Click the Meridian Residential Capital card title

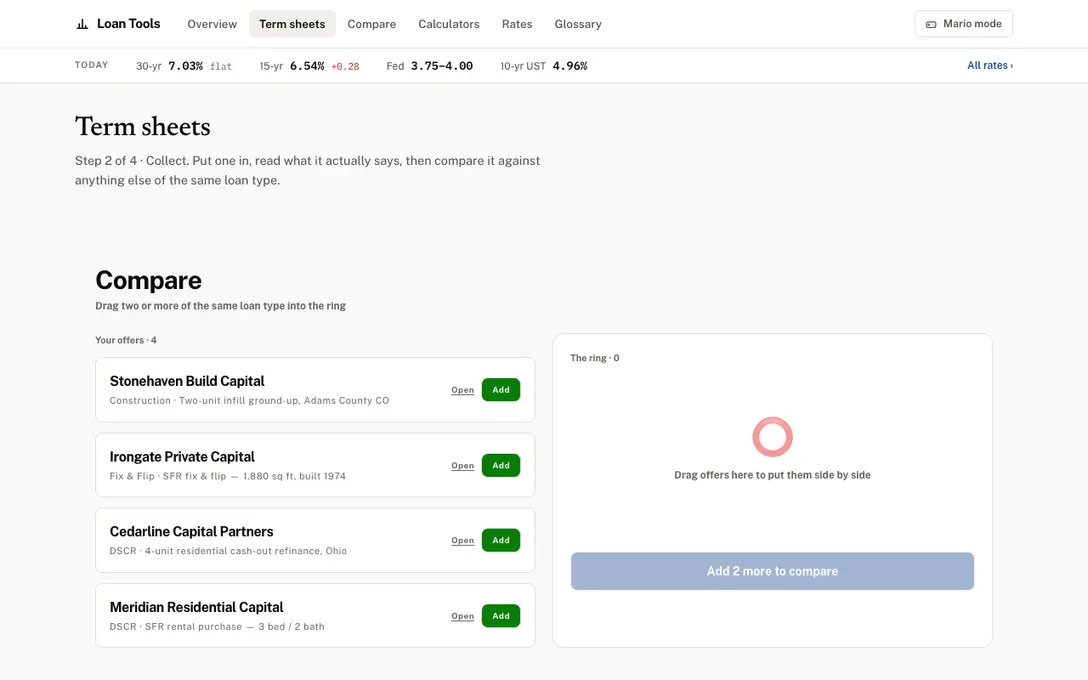[x=196, y=607]
